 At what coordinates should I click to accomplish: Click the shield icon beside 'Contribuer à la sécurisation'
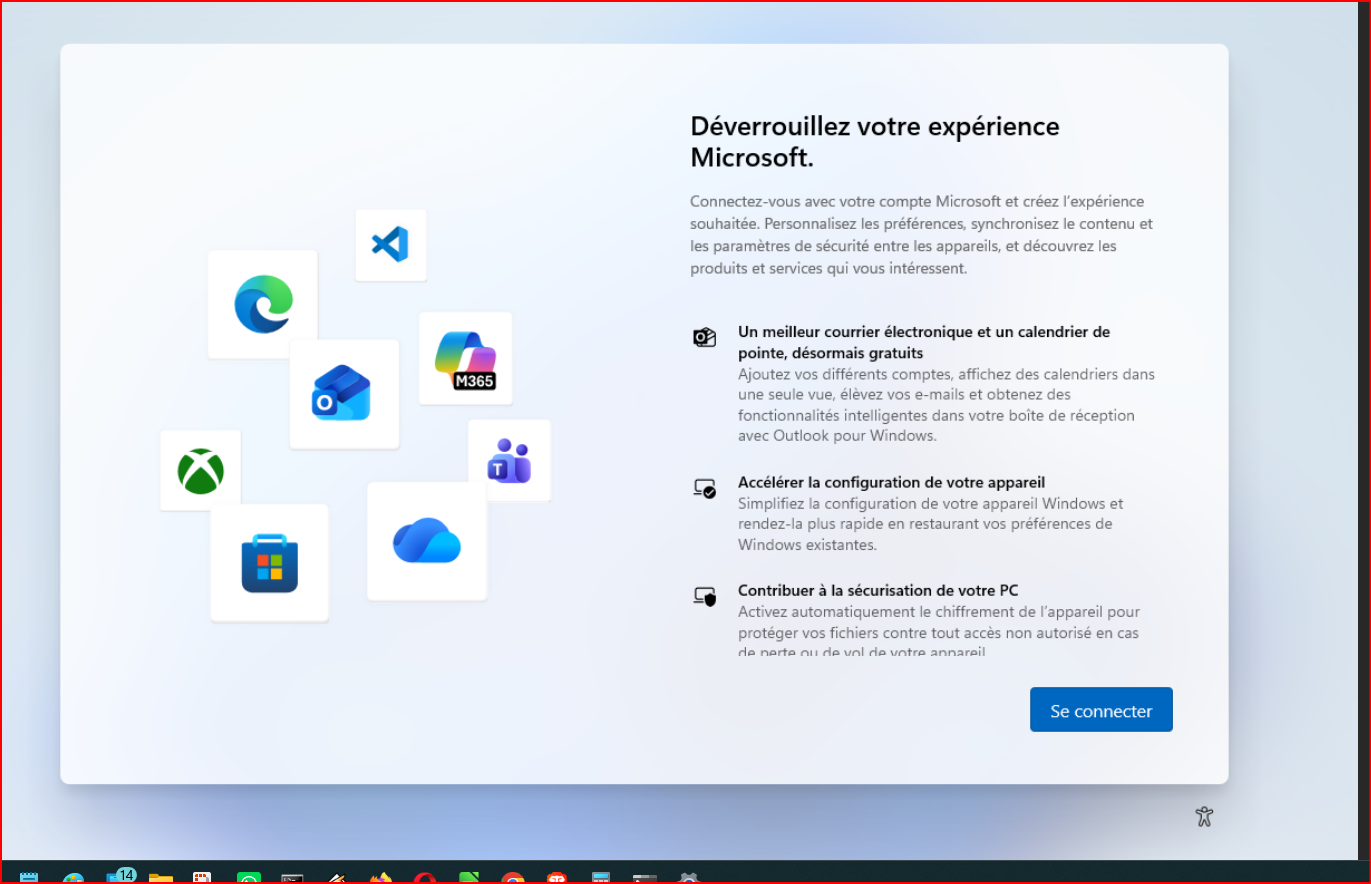point(705,597)
